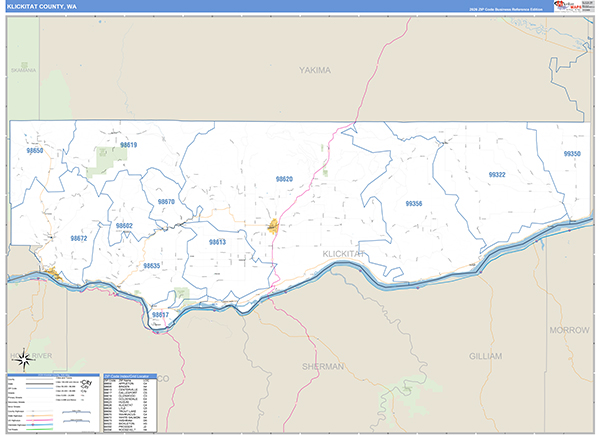Select ZIP code label 98613
The height and width of the screenshot is (435, 600).
pos(217,242)
